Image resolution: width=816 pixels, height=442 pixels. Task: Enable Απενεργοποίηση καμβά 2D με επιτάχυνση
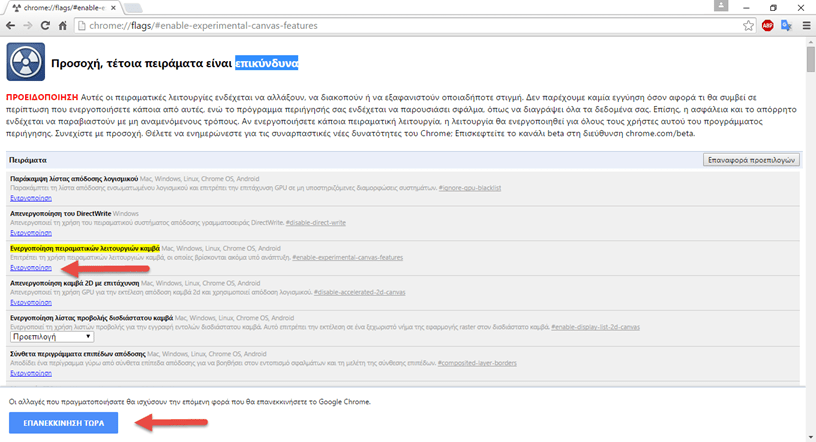pyautogui.click(x=31, y=302)
